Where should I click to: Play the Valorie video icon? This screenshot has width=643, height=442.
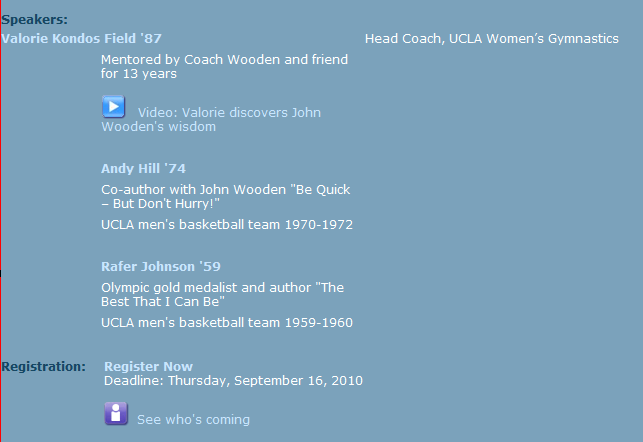(x=113, y=107)
